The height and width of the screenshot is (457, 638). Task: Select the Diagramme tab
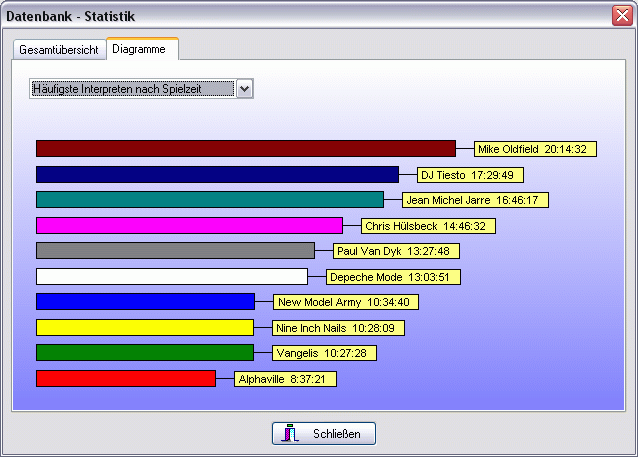[142, 49]
